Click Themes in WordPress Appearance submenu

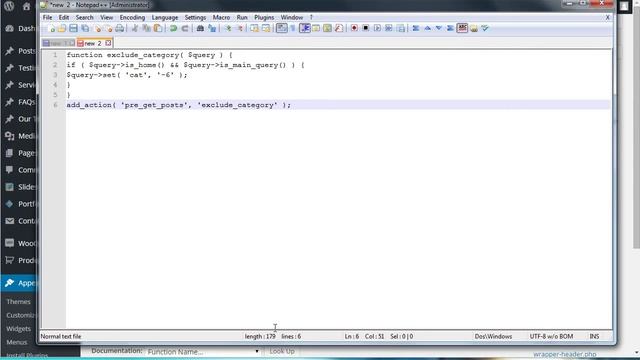(x=18, y=302)
